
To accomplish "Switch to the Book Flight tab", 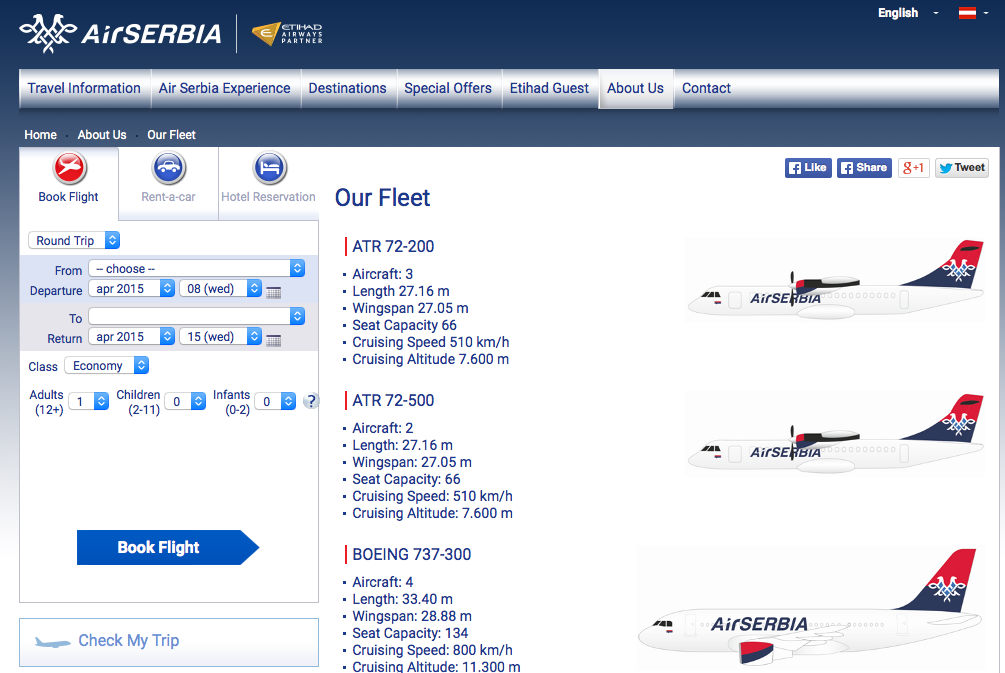I will (x=69, y=184).
